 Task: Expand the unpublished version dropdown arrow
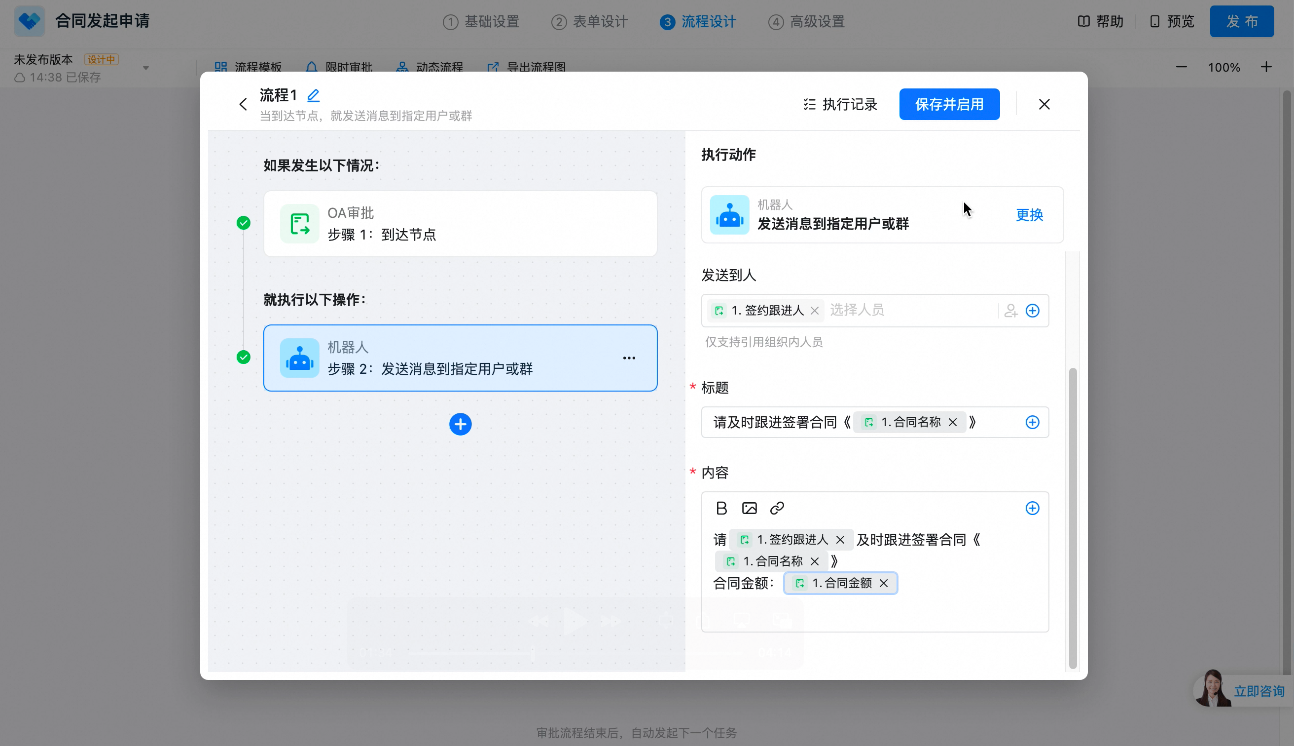tap(146, 68)
